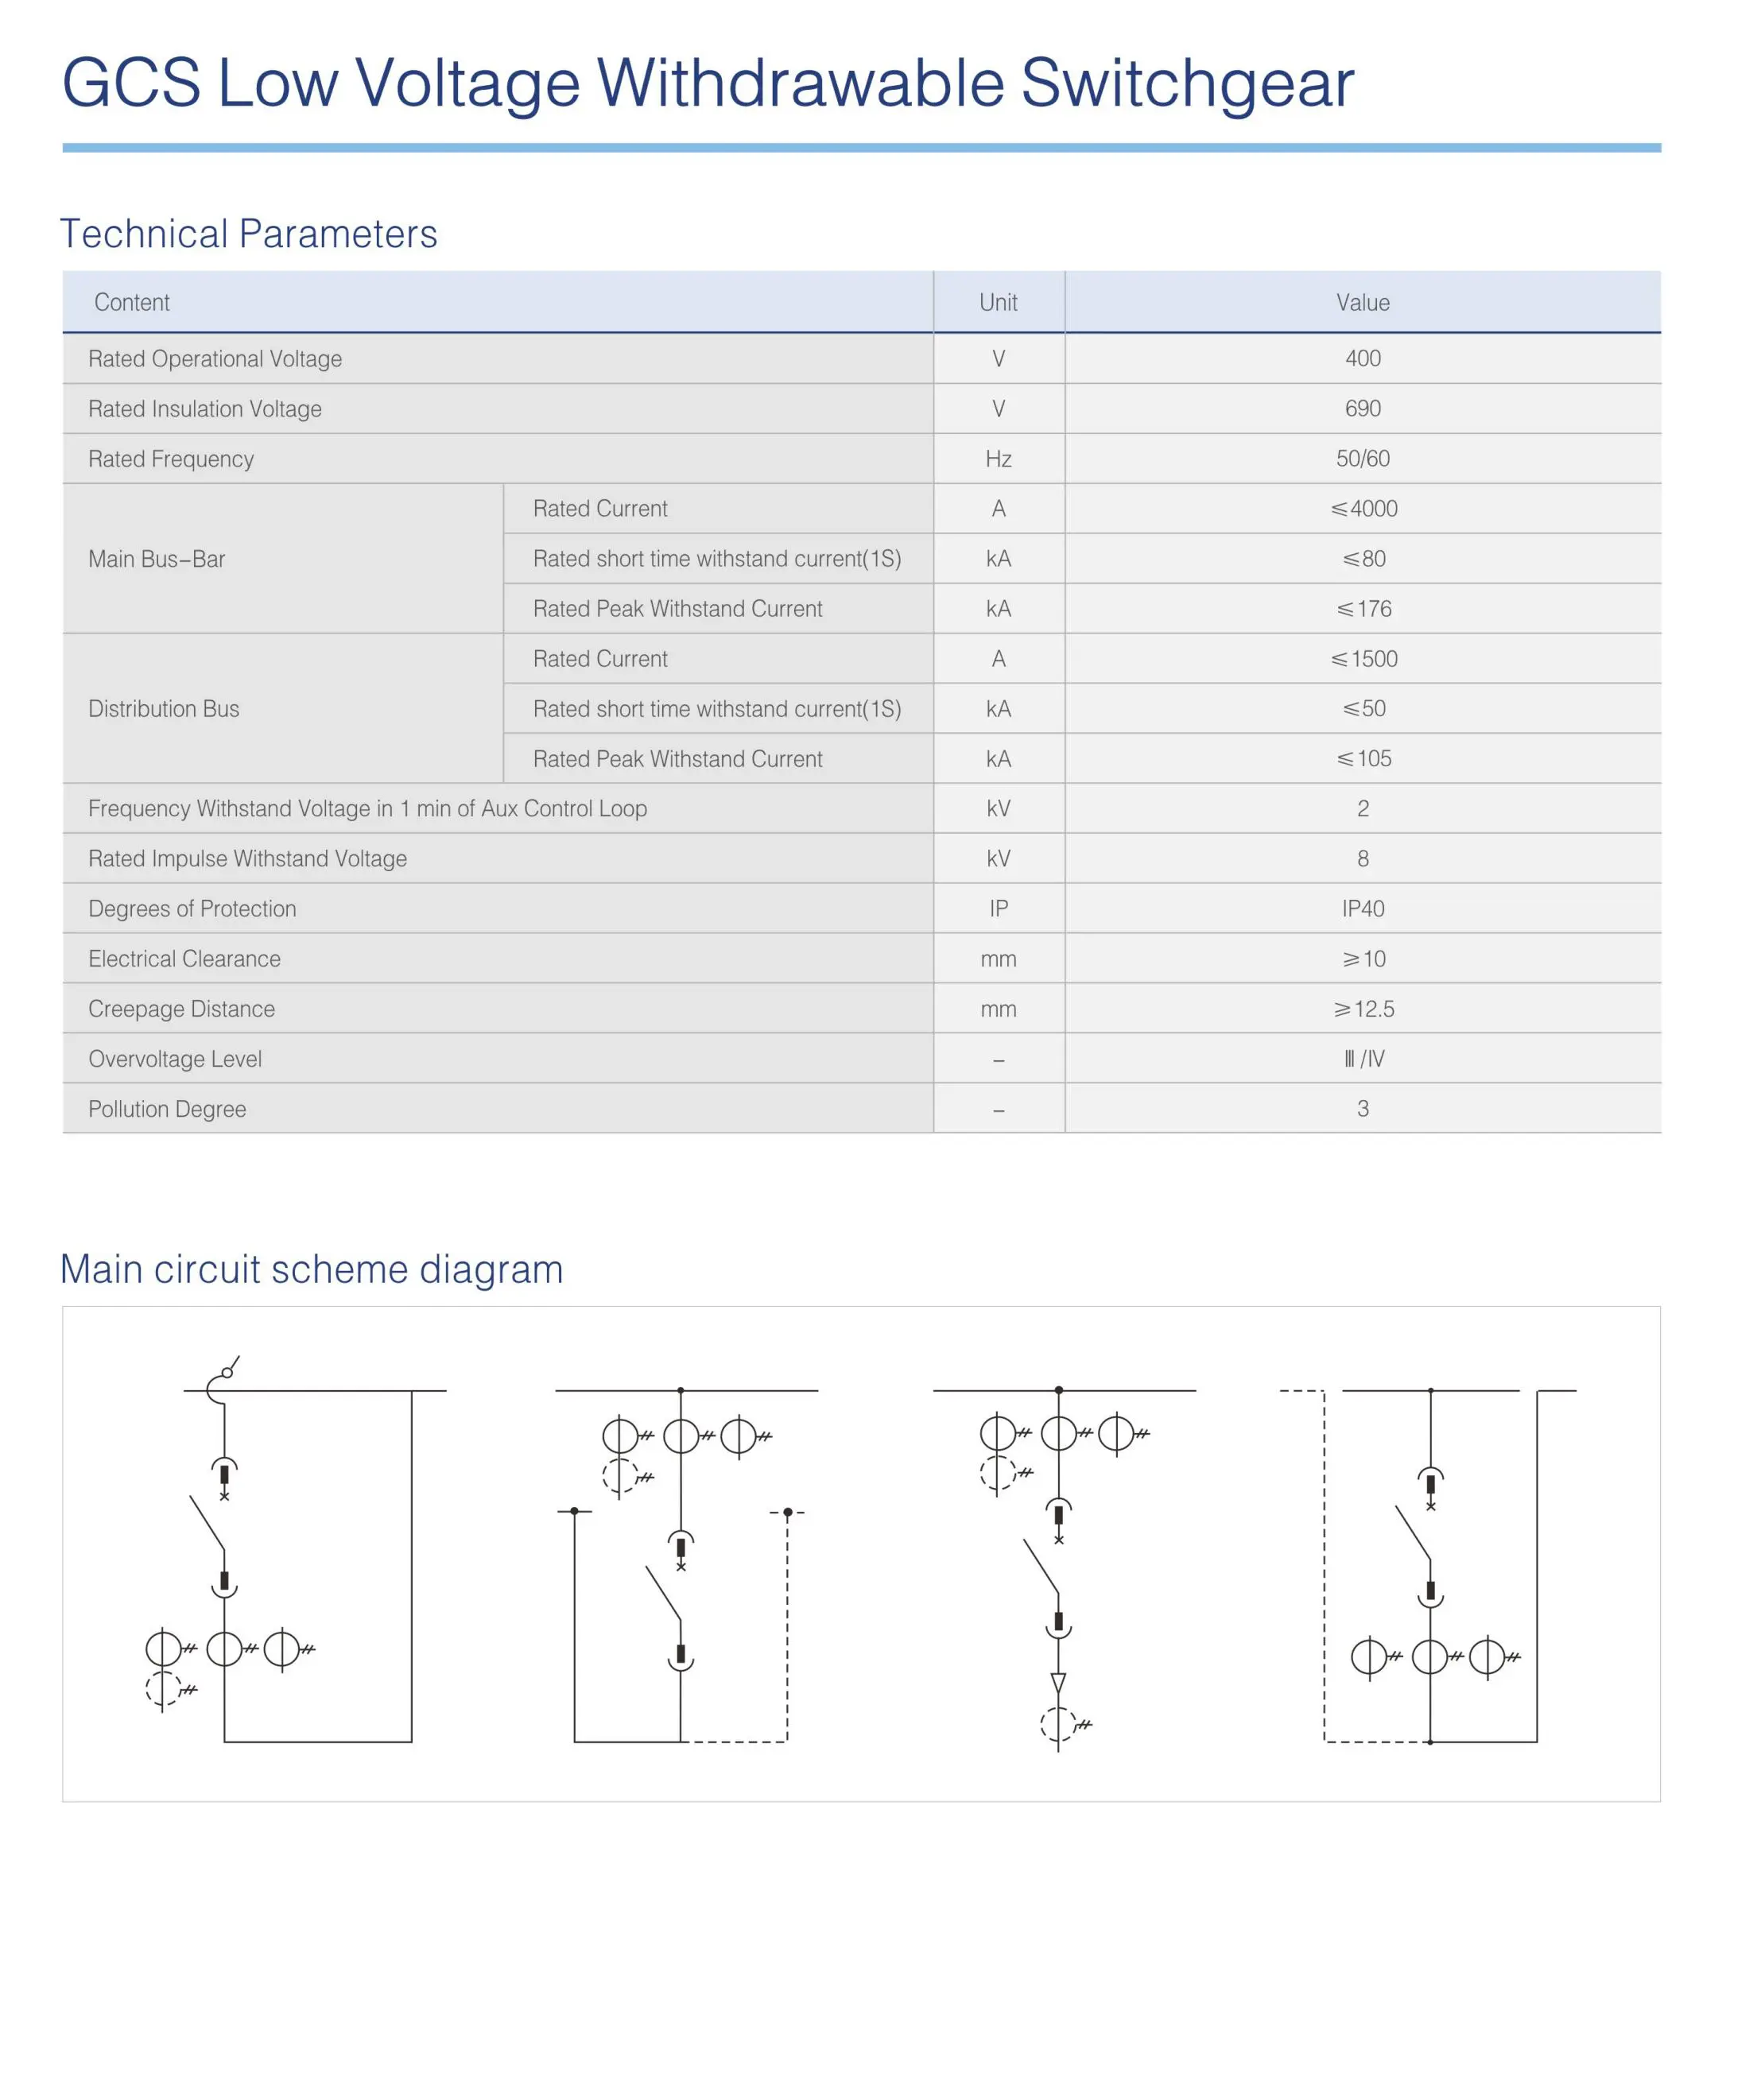
Task: Click the 690 insulation voltage value
Action: coord(1363,408)
